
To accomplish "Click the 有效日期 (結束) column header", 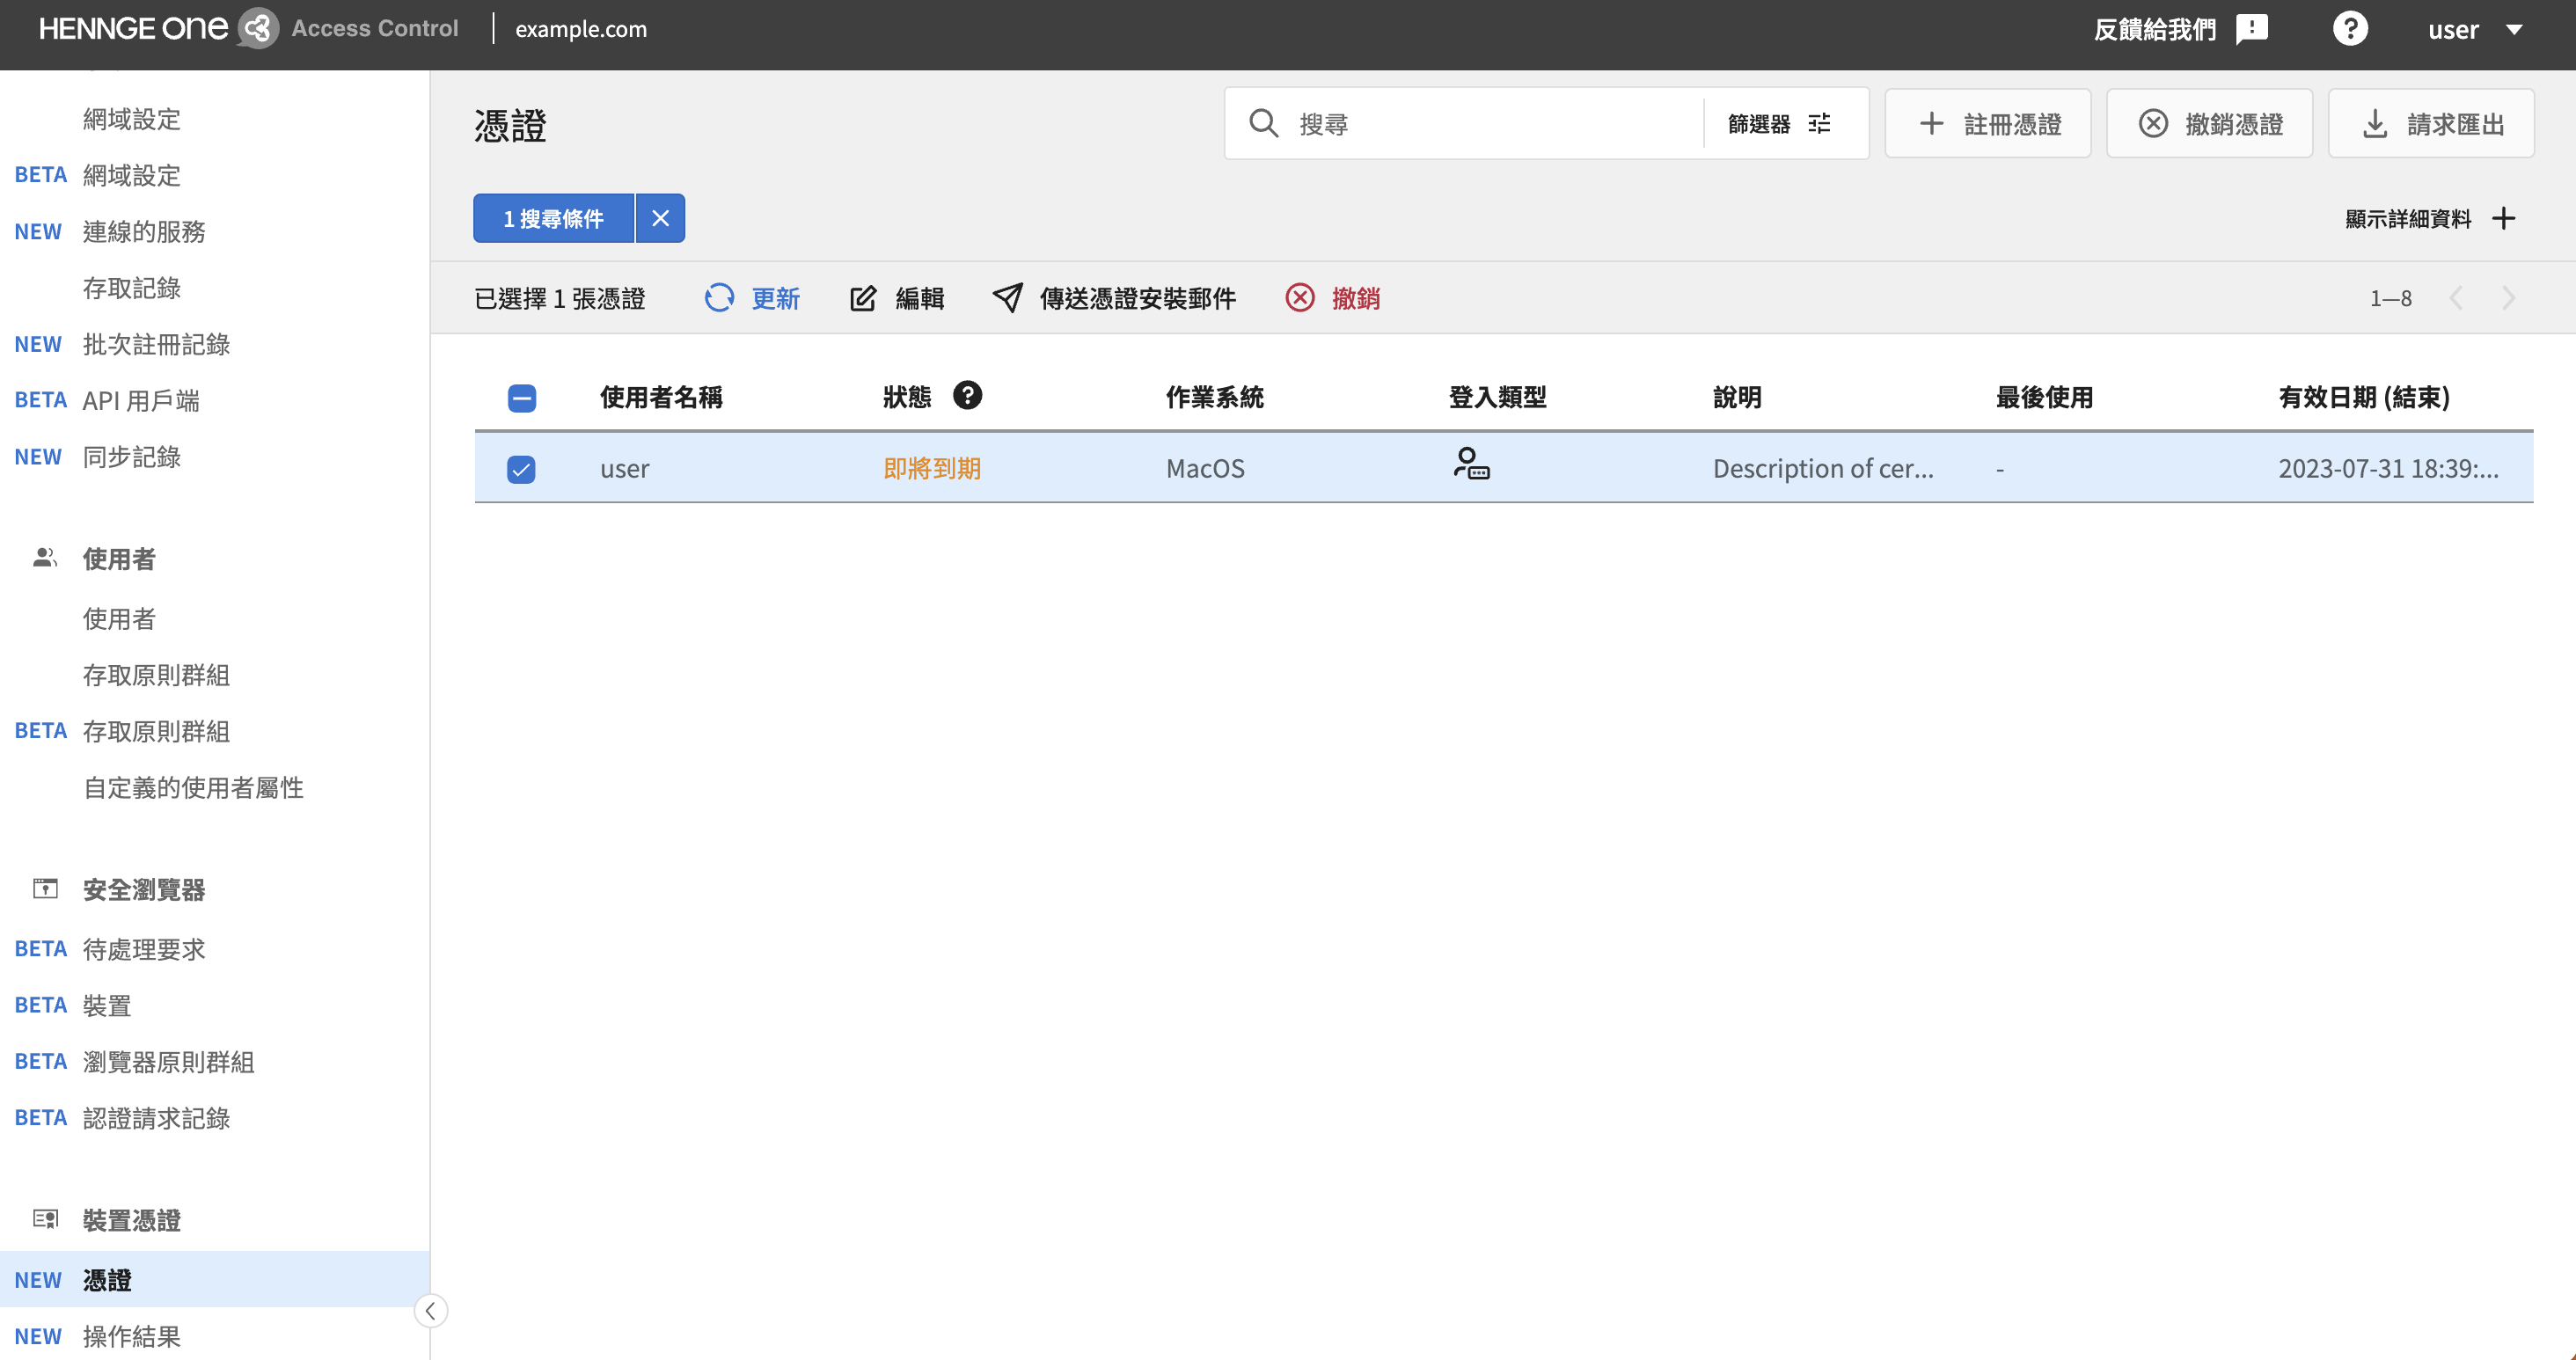I will (2364, 397).
